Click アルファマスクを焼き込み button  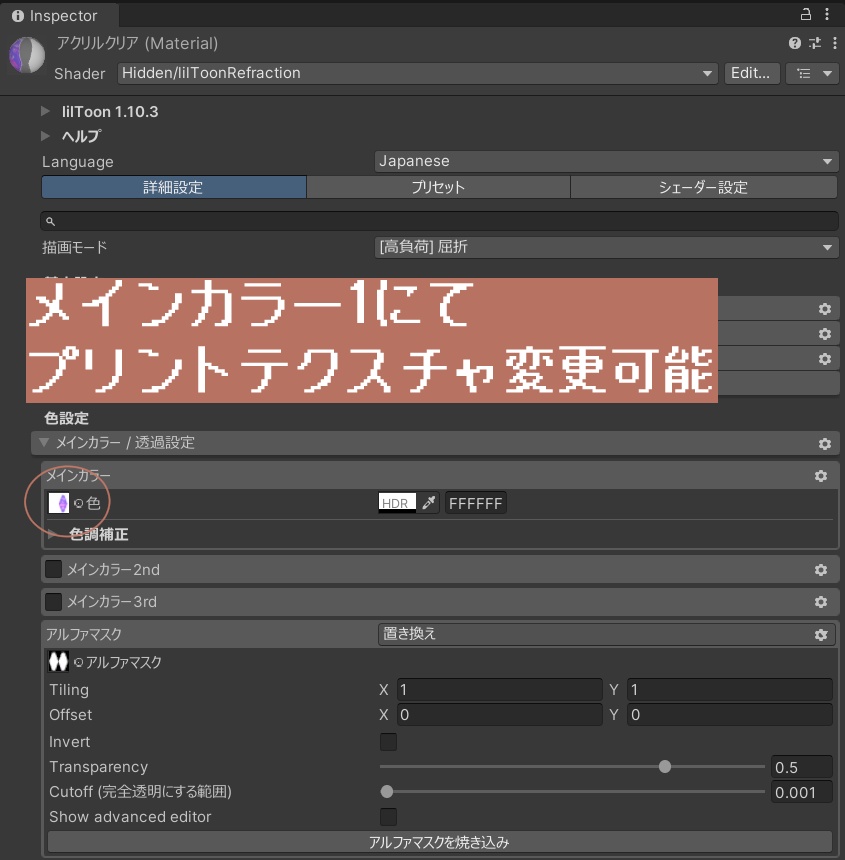pyautogui.click(x=440, y=841)
